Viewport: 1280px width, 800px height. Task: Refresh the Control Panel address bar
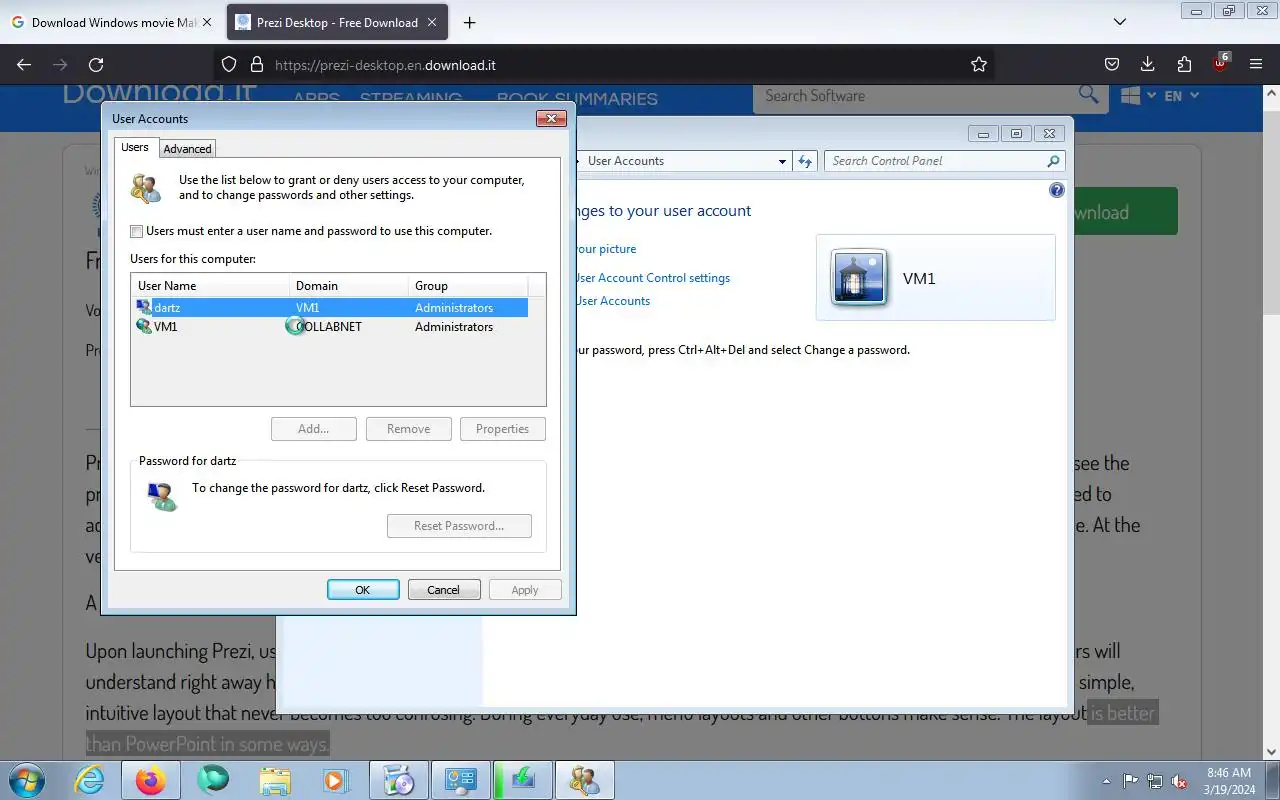806,161
